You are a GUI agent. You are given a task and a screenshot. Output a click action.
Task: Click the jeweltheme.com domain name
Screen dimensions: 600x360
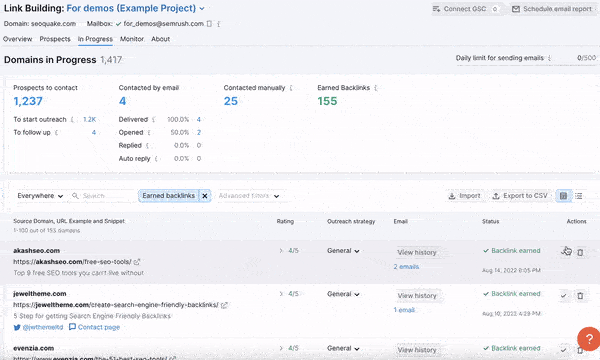coord(40,294)
